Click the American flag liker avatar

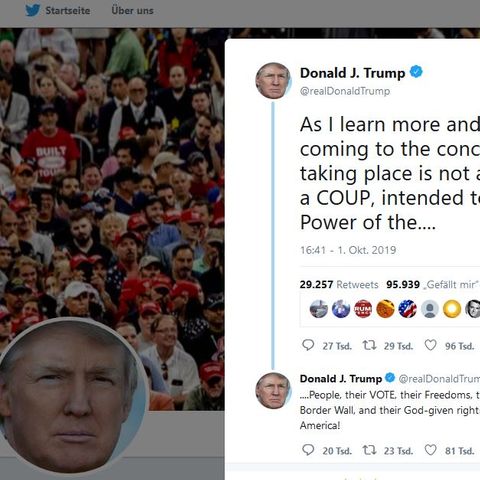point(408,309)
